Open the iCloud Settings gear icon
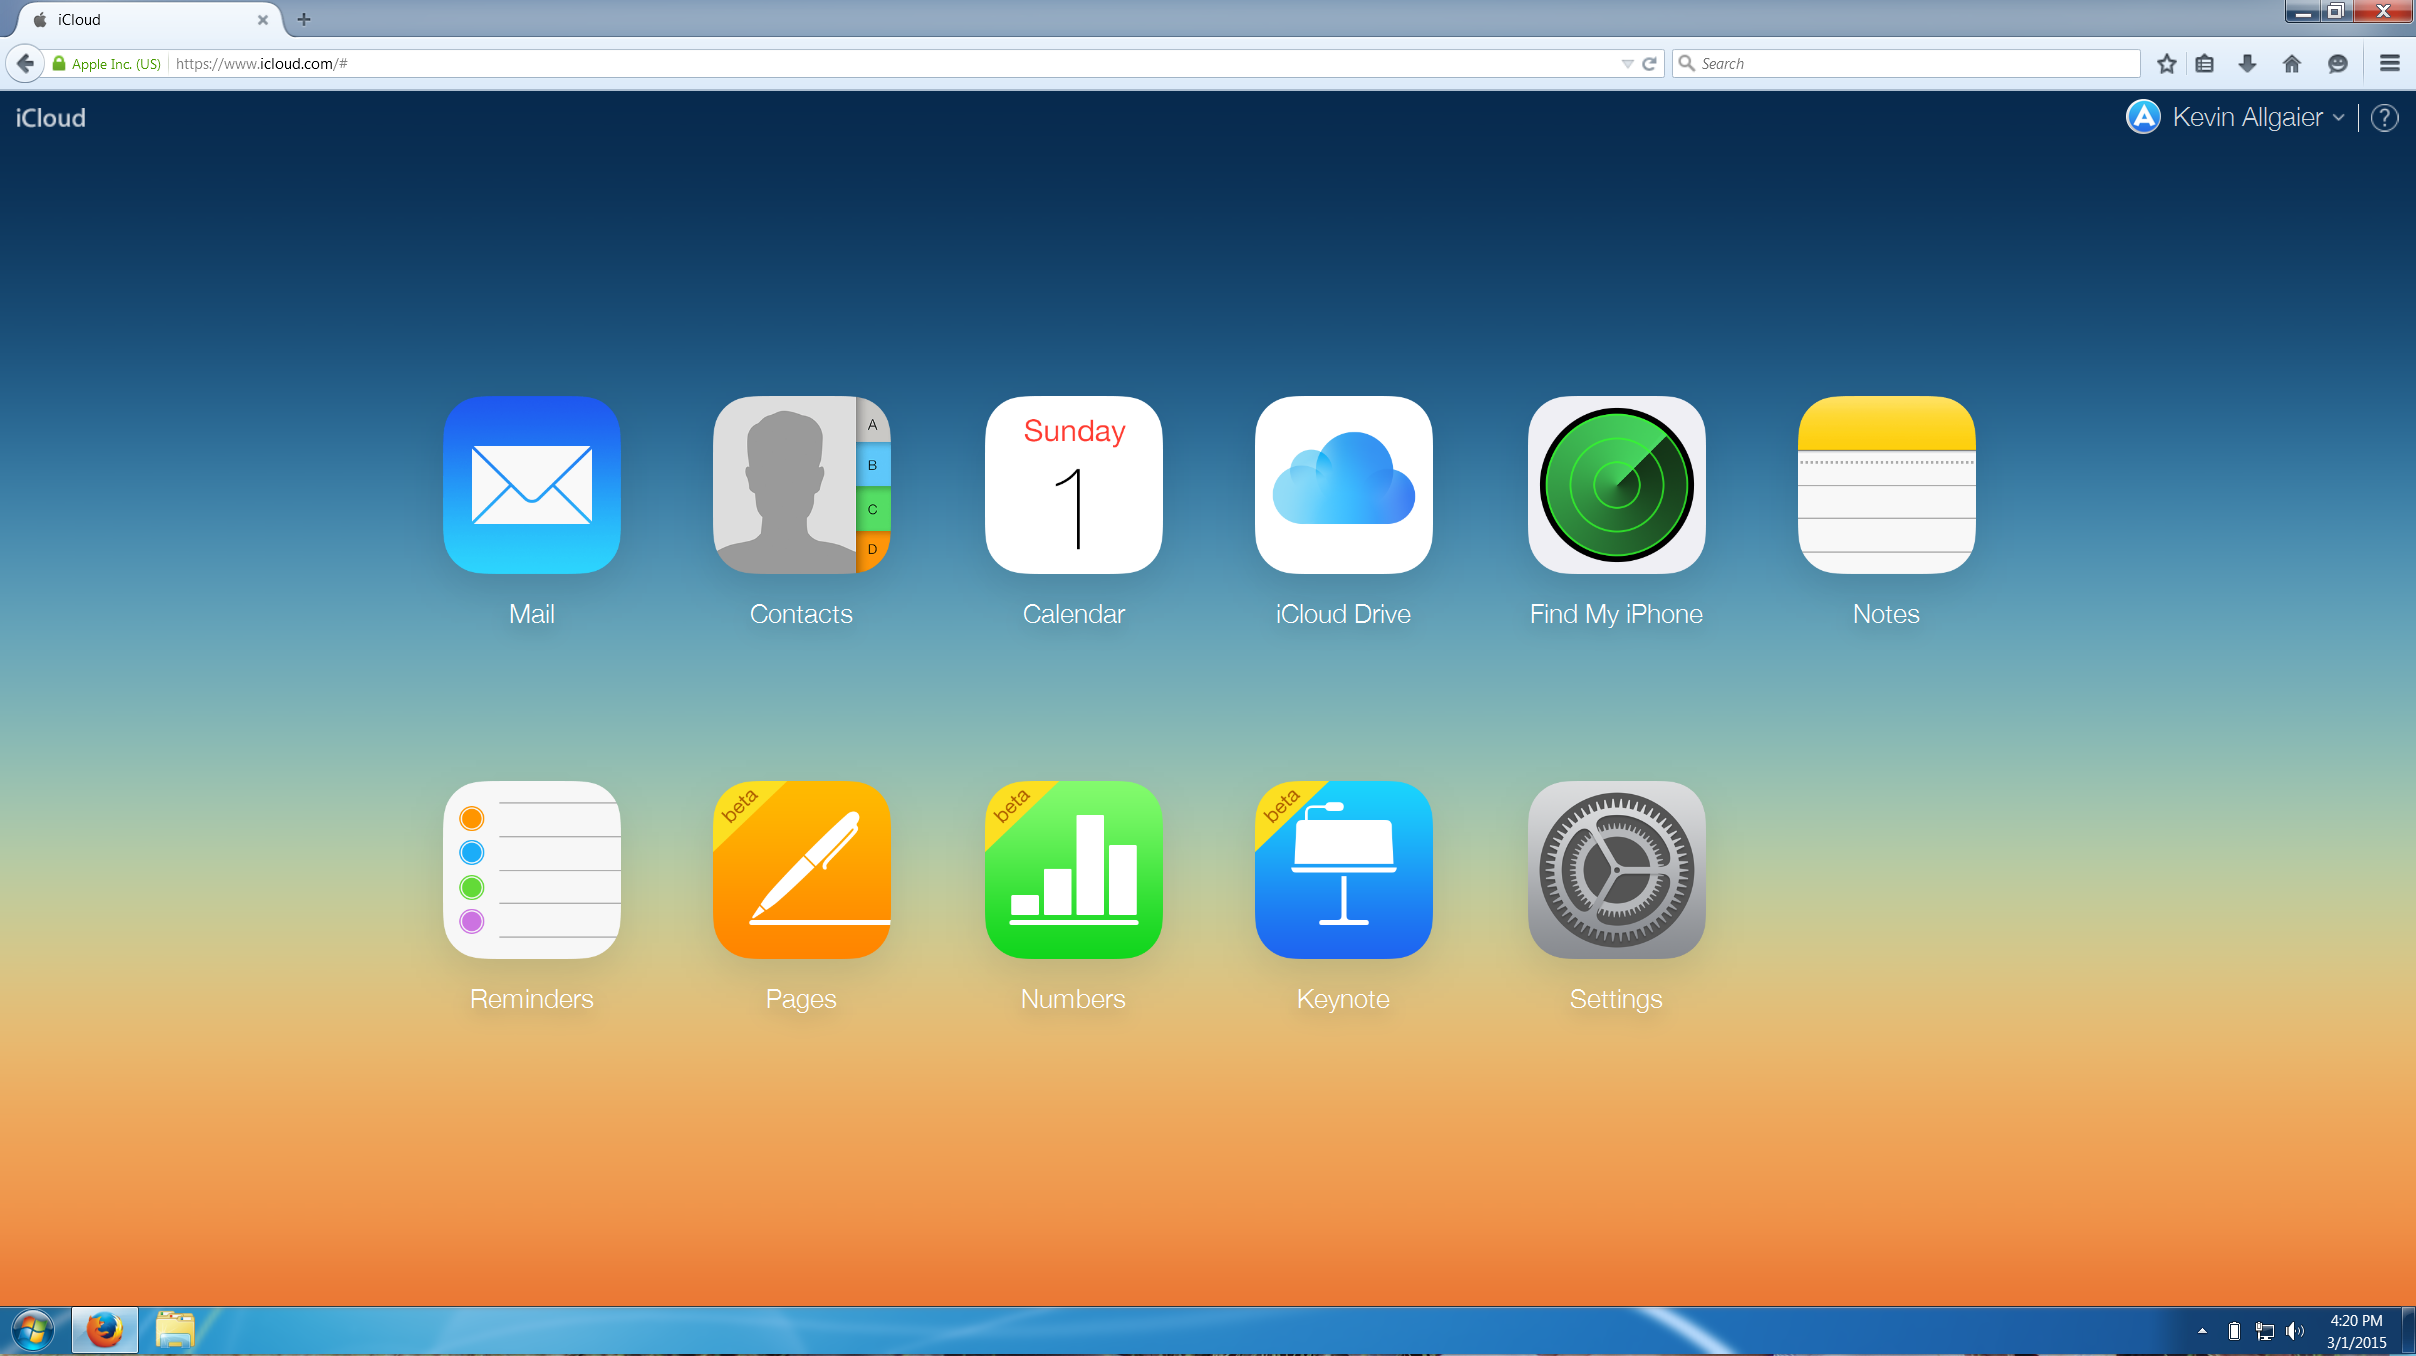The width and height of the screenshot is (2416, 1356). coord(1617,870)
